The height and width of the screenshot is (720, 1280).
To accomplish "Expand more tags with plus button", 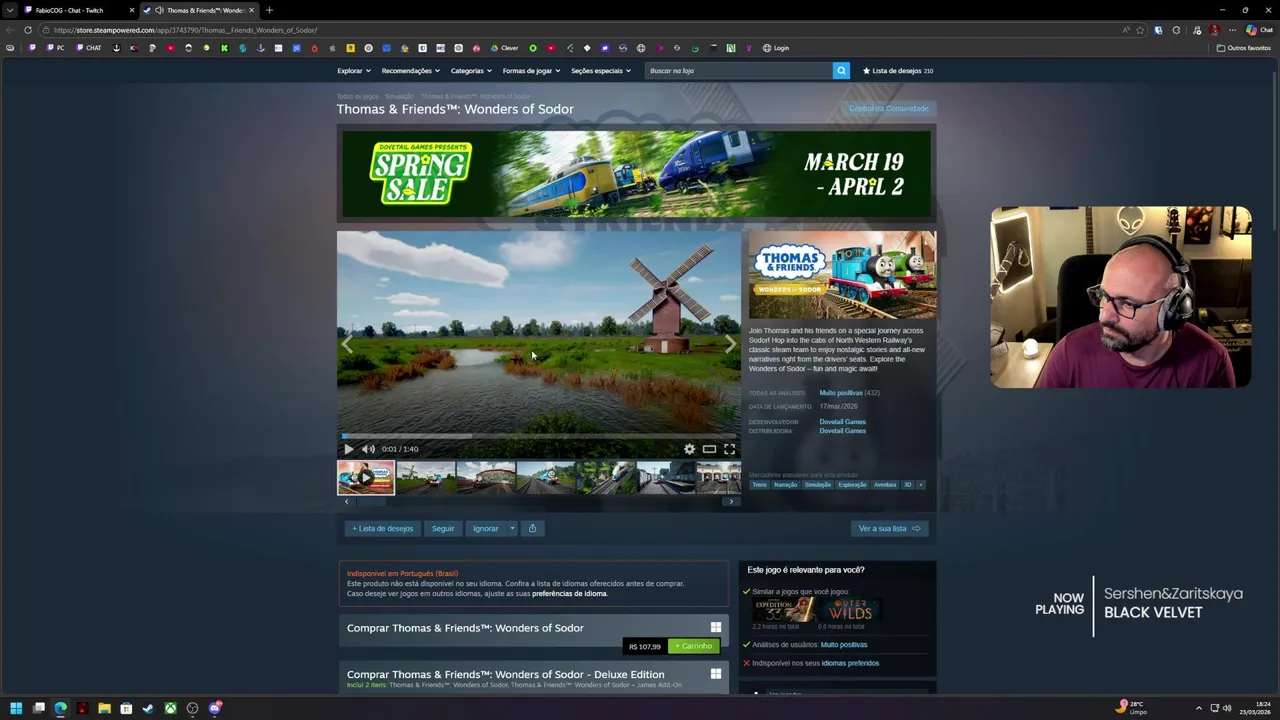I will pyautogui.click(x=921, y=485).
